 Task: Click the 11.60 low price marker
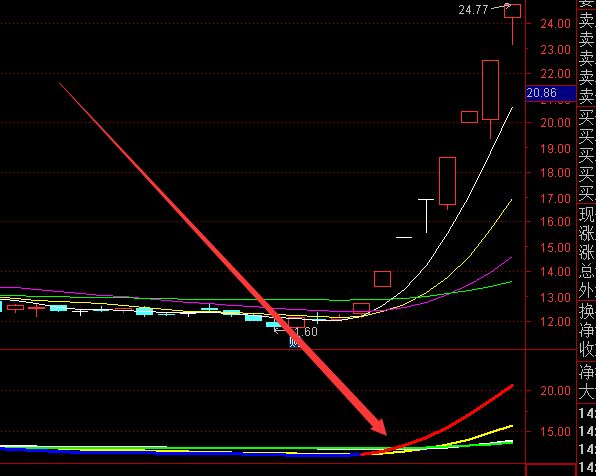click(x=306, y=332)
